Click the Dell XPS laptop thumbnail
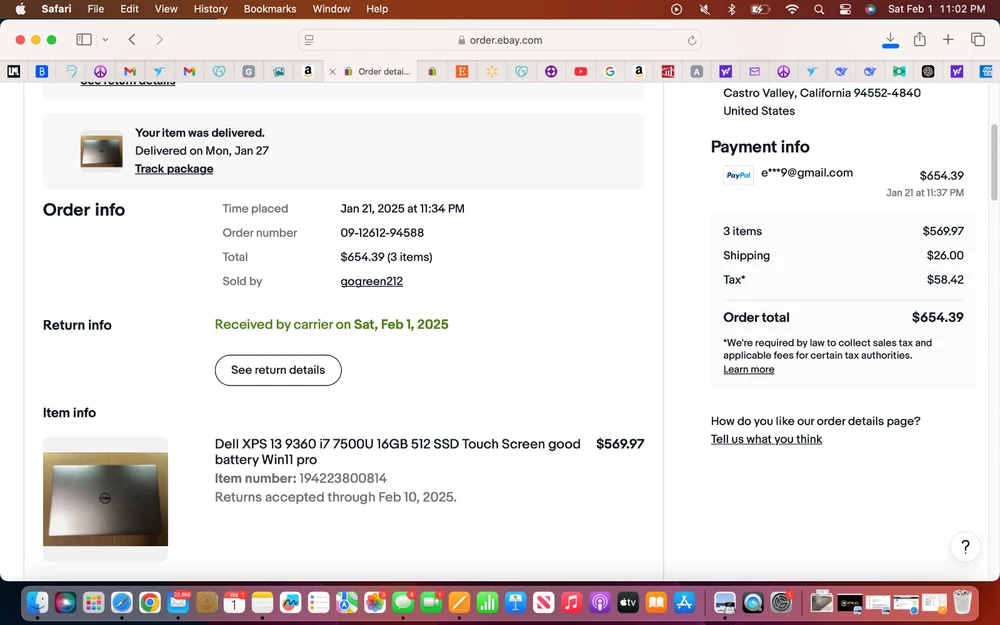The image size is (1000, 625). pos(105,498)
